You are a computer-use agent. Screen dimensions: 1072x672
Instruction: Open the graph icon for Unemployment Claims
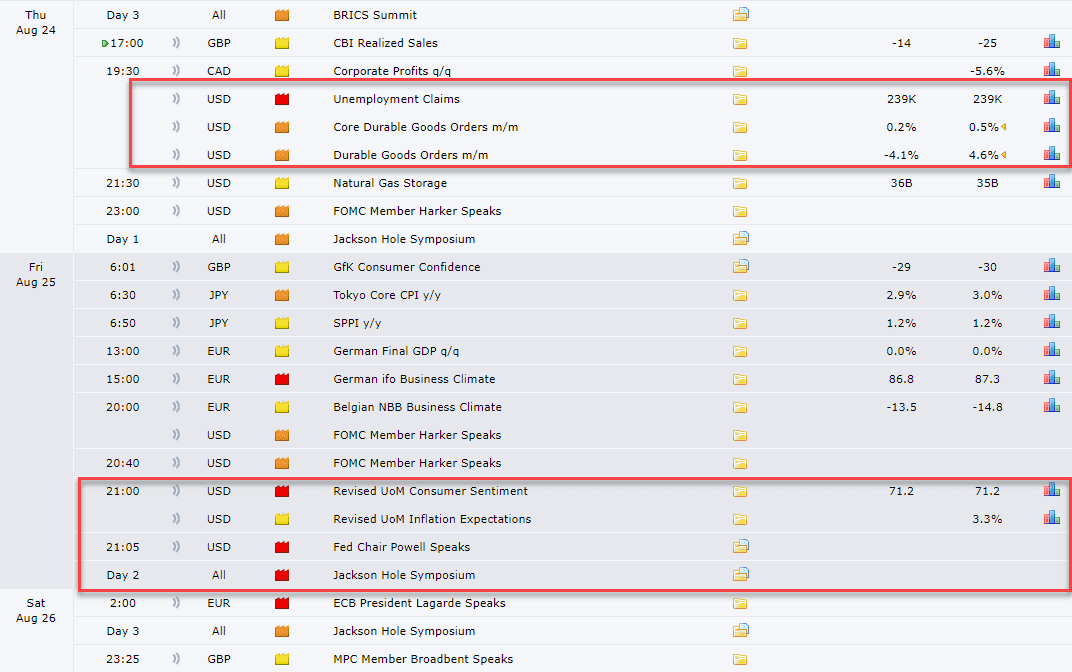[x=1050, y=98]
